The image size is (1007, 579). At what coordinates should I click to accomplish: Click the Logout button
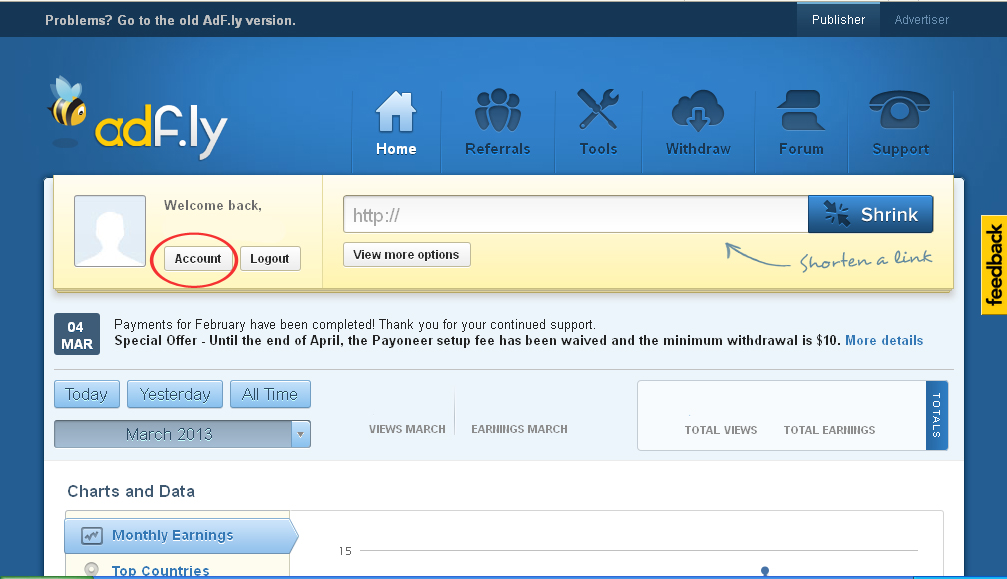pos(270,259)
